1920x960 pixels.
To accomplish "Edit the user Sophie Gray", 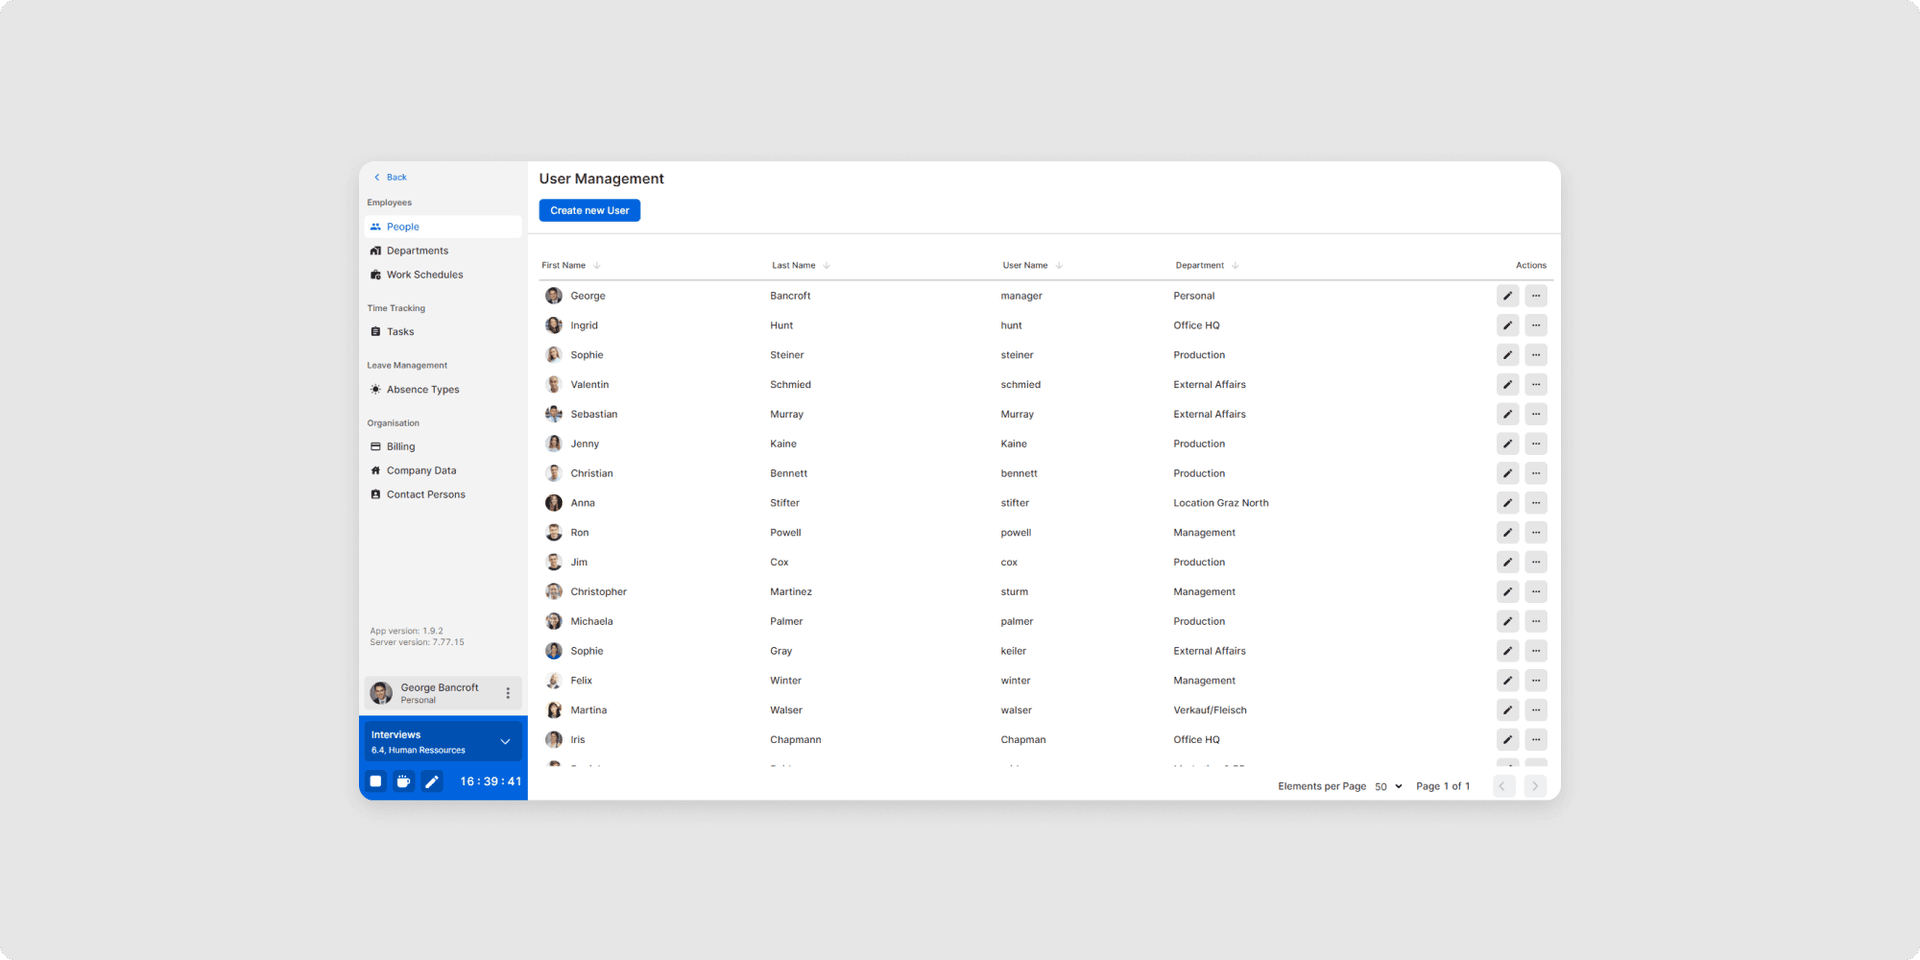I will pos(1507,651).
